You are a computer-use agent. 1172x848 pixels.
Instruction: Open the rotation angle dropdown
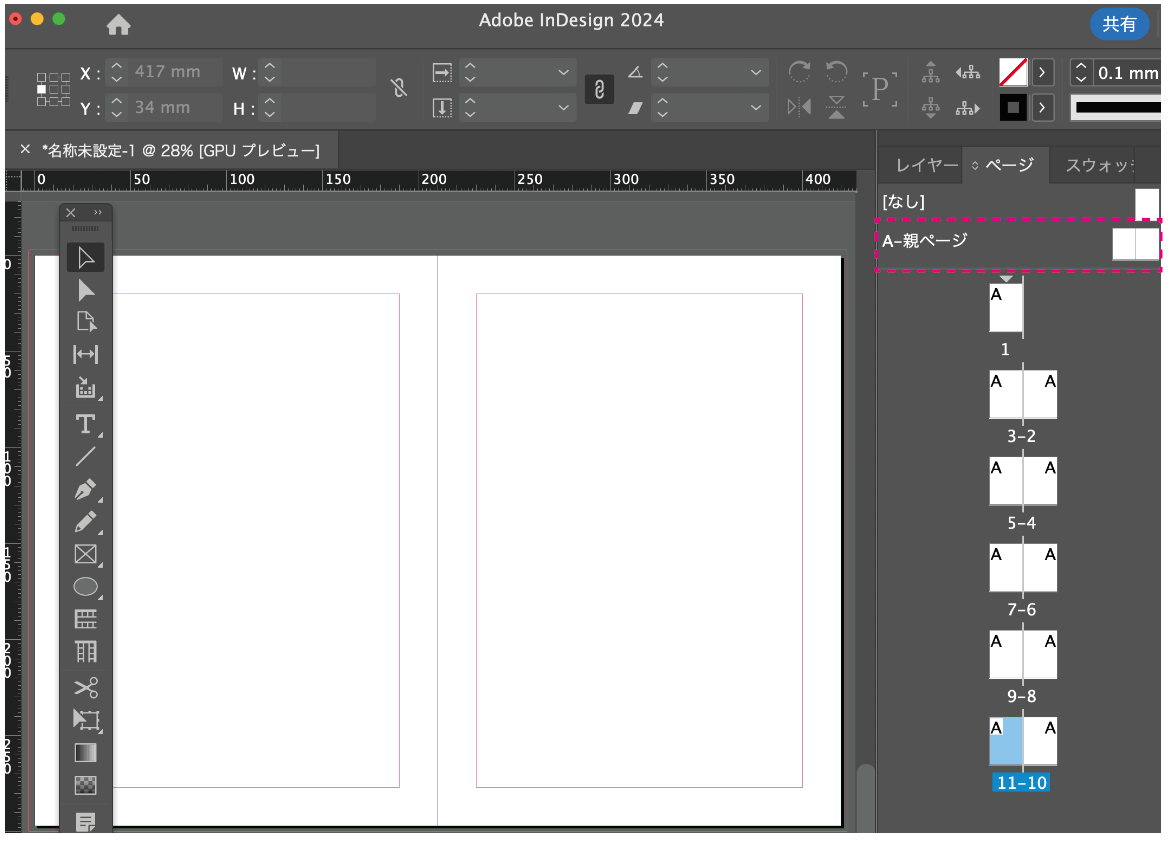(758, 72)
